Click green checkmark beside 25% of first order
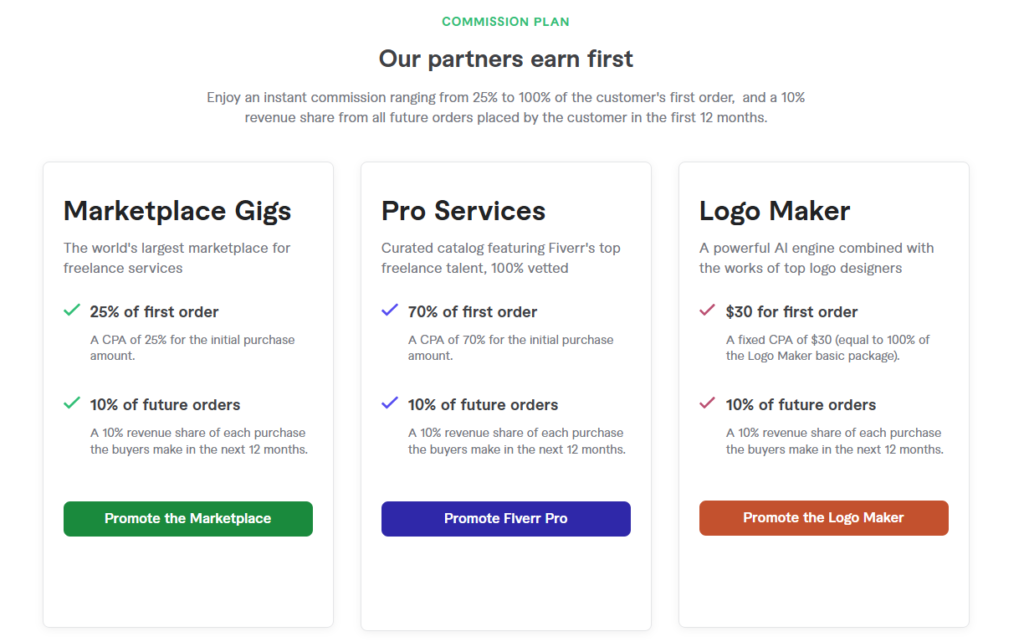 [x=72, y=310]
